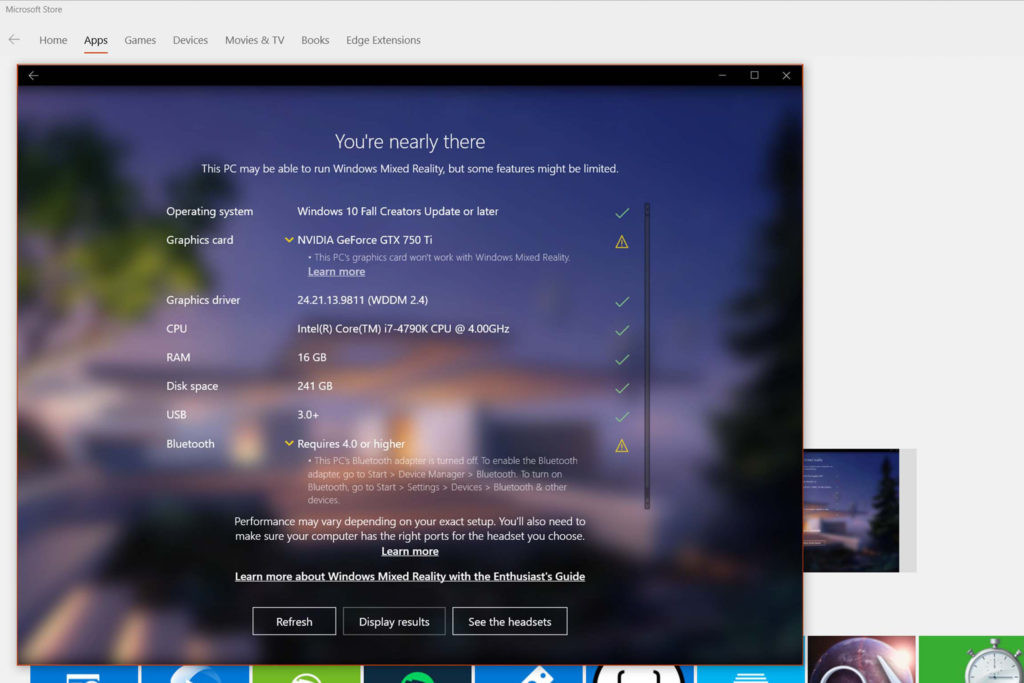Click the "CPU" label
The image size is (1024, 683).
click(x=176, y=329)
